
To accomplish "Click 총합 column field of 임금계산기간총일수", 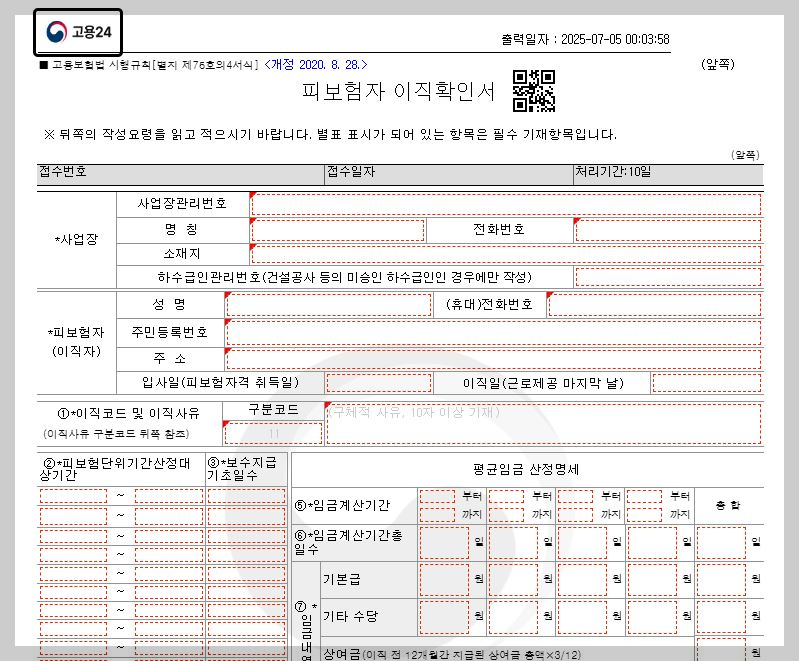I will (721, 543).
